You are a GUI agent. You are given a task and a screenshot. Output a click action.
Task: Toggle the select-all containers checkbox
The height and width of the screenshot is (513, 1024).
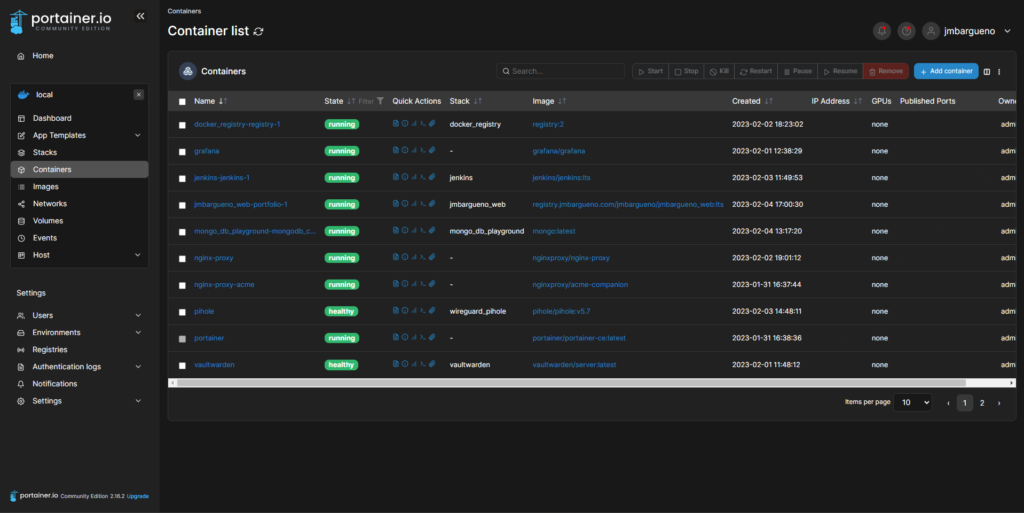point(182,102)
